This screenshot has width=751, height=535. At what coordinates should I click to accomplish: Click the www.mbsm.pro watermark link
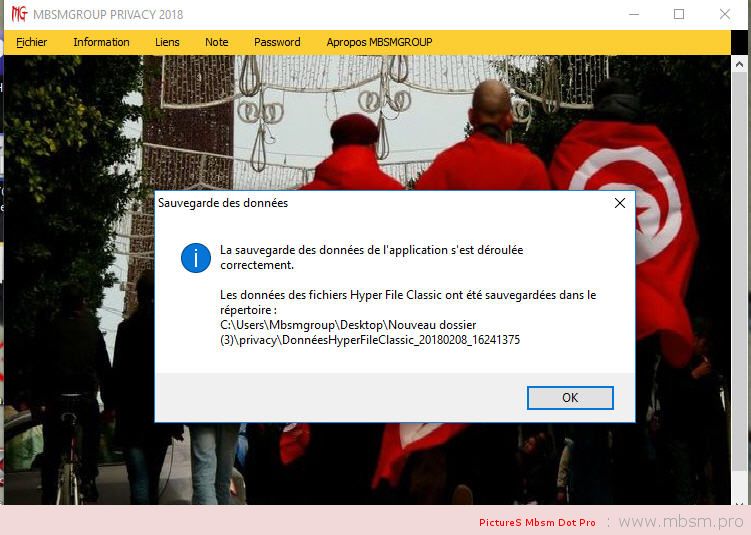(x=680, y=522)
